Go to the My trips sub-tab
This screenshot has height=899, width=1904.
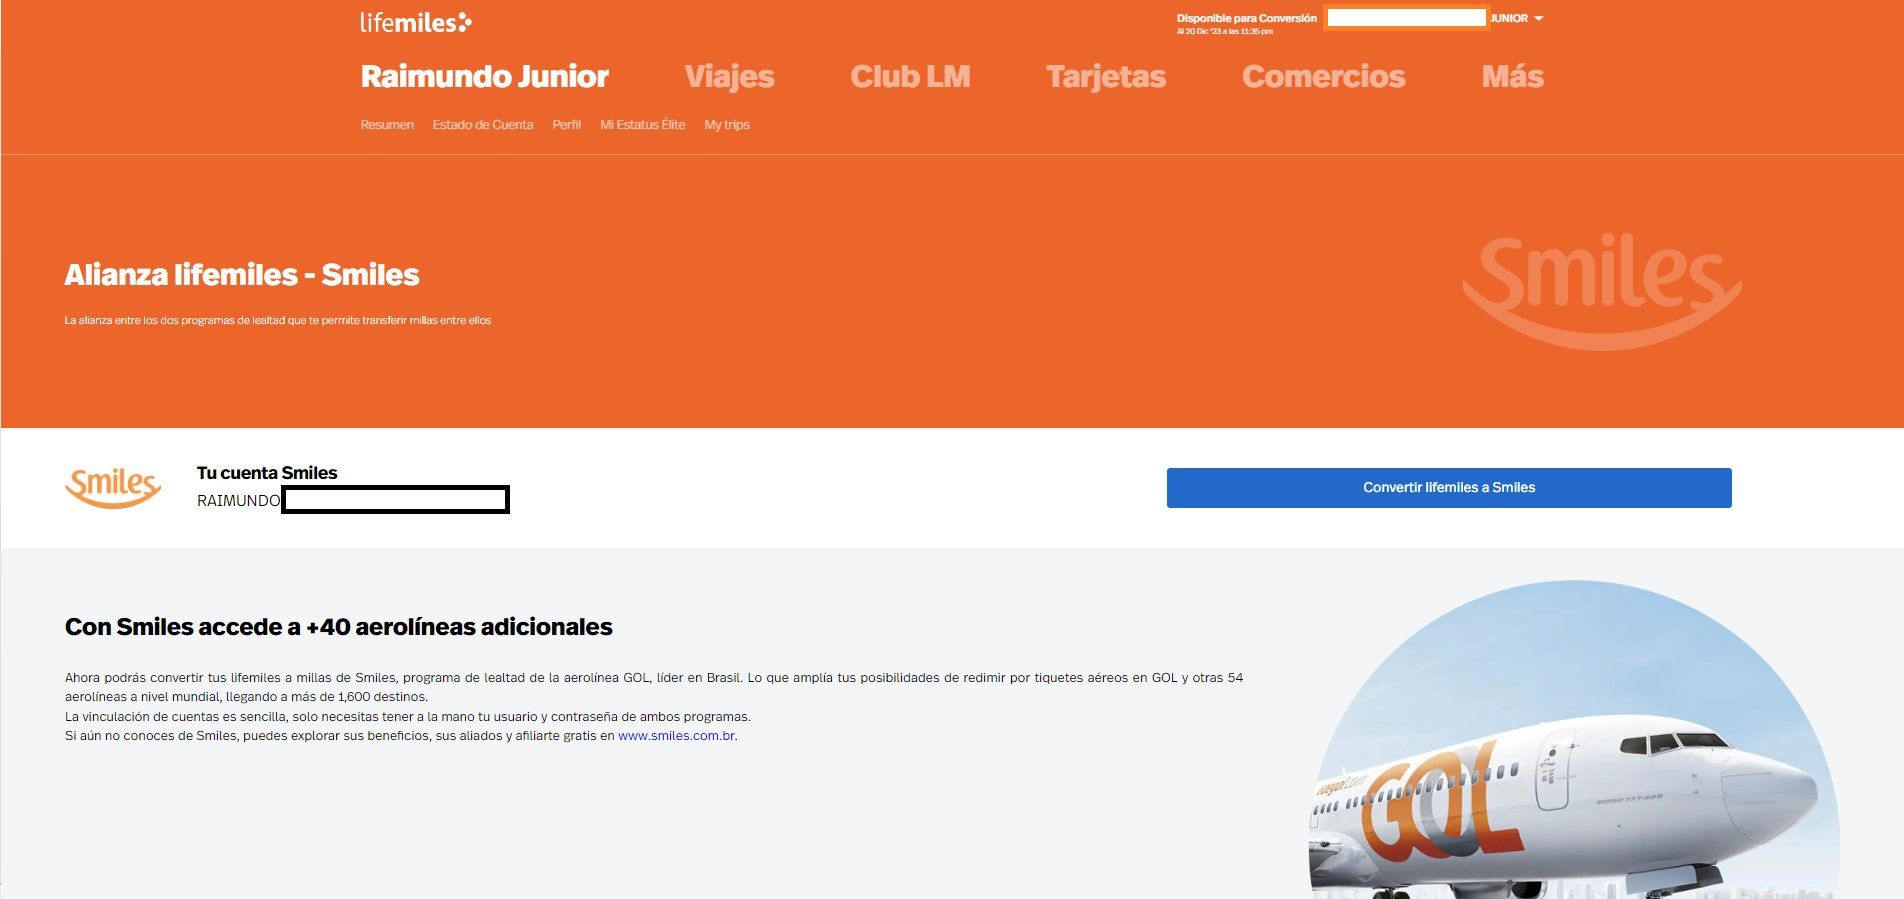727,125
